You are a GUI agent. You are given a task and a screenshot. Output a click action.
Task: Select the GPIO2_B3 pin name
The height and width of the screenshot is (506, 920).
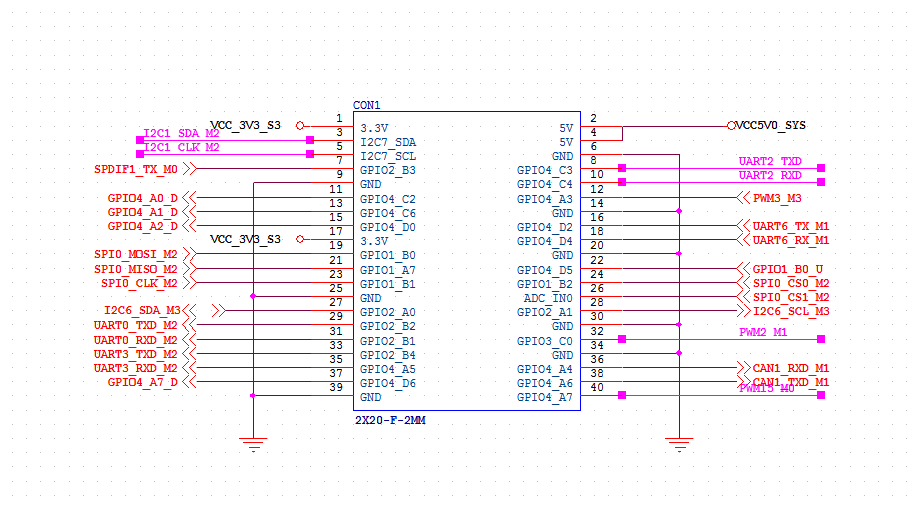[388, 171]
